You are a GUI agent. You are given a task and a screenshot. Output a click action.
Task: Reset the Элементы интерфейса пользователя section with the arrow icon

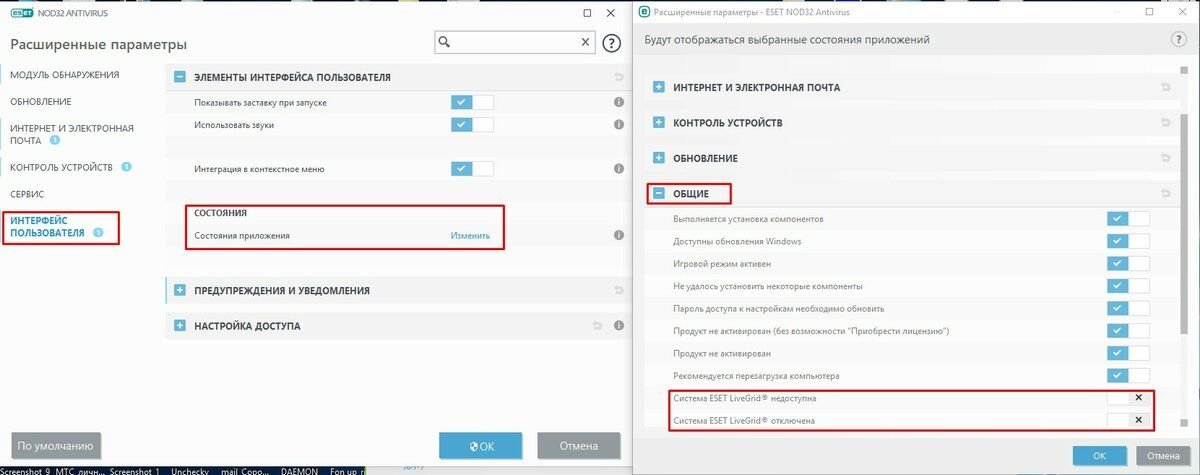[x=619, y=77]
